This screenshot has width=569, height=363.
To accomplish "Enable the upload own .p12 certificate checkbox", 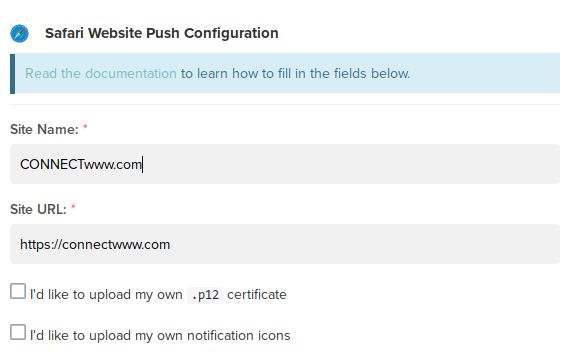I will point(18,291).
